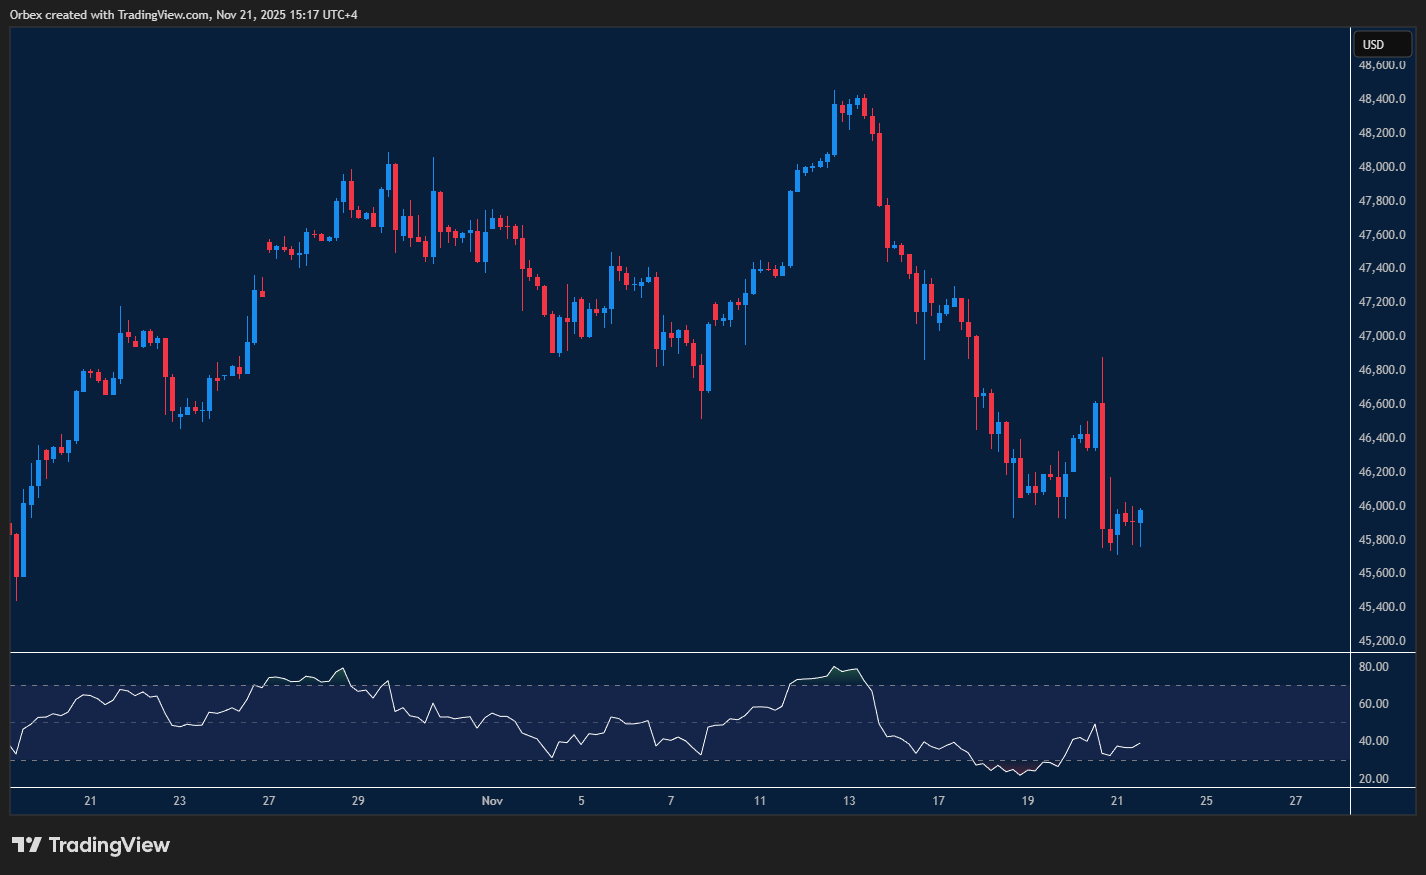1426x875 pixels.
Task: Select date 19 on the time axis
Action: pyautogui.click(x=1028, y=801)
